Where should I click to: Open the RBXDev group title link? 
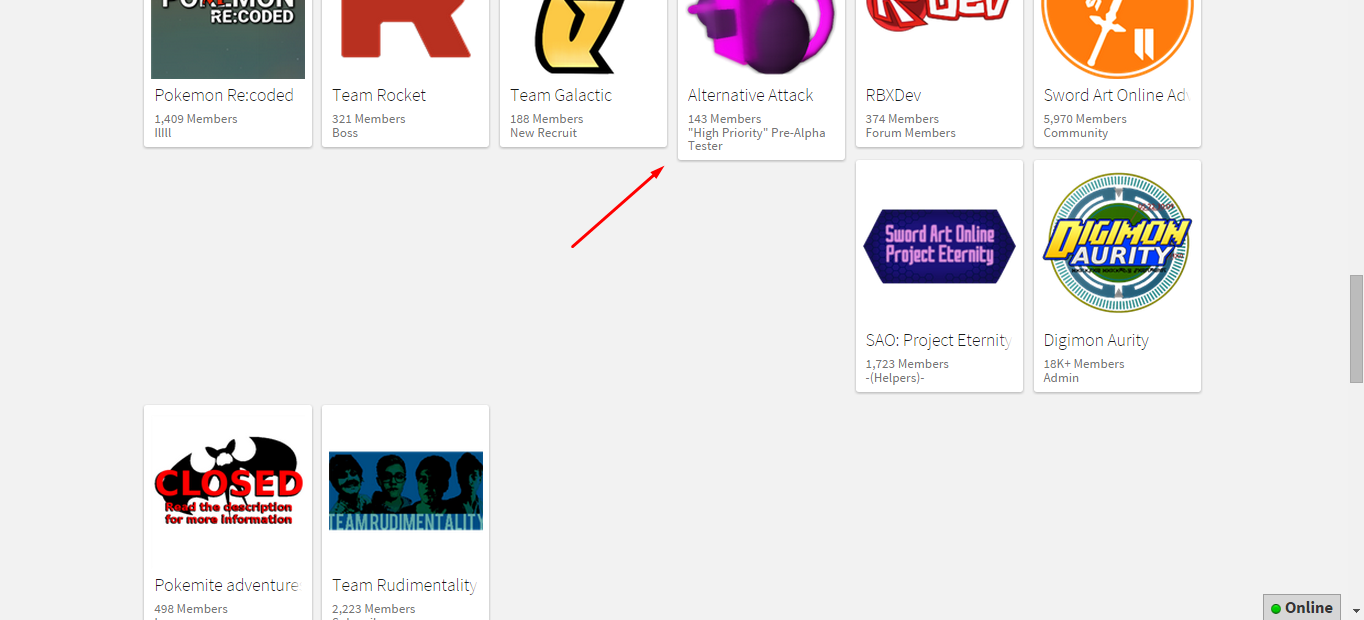(x=893, y=95)
